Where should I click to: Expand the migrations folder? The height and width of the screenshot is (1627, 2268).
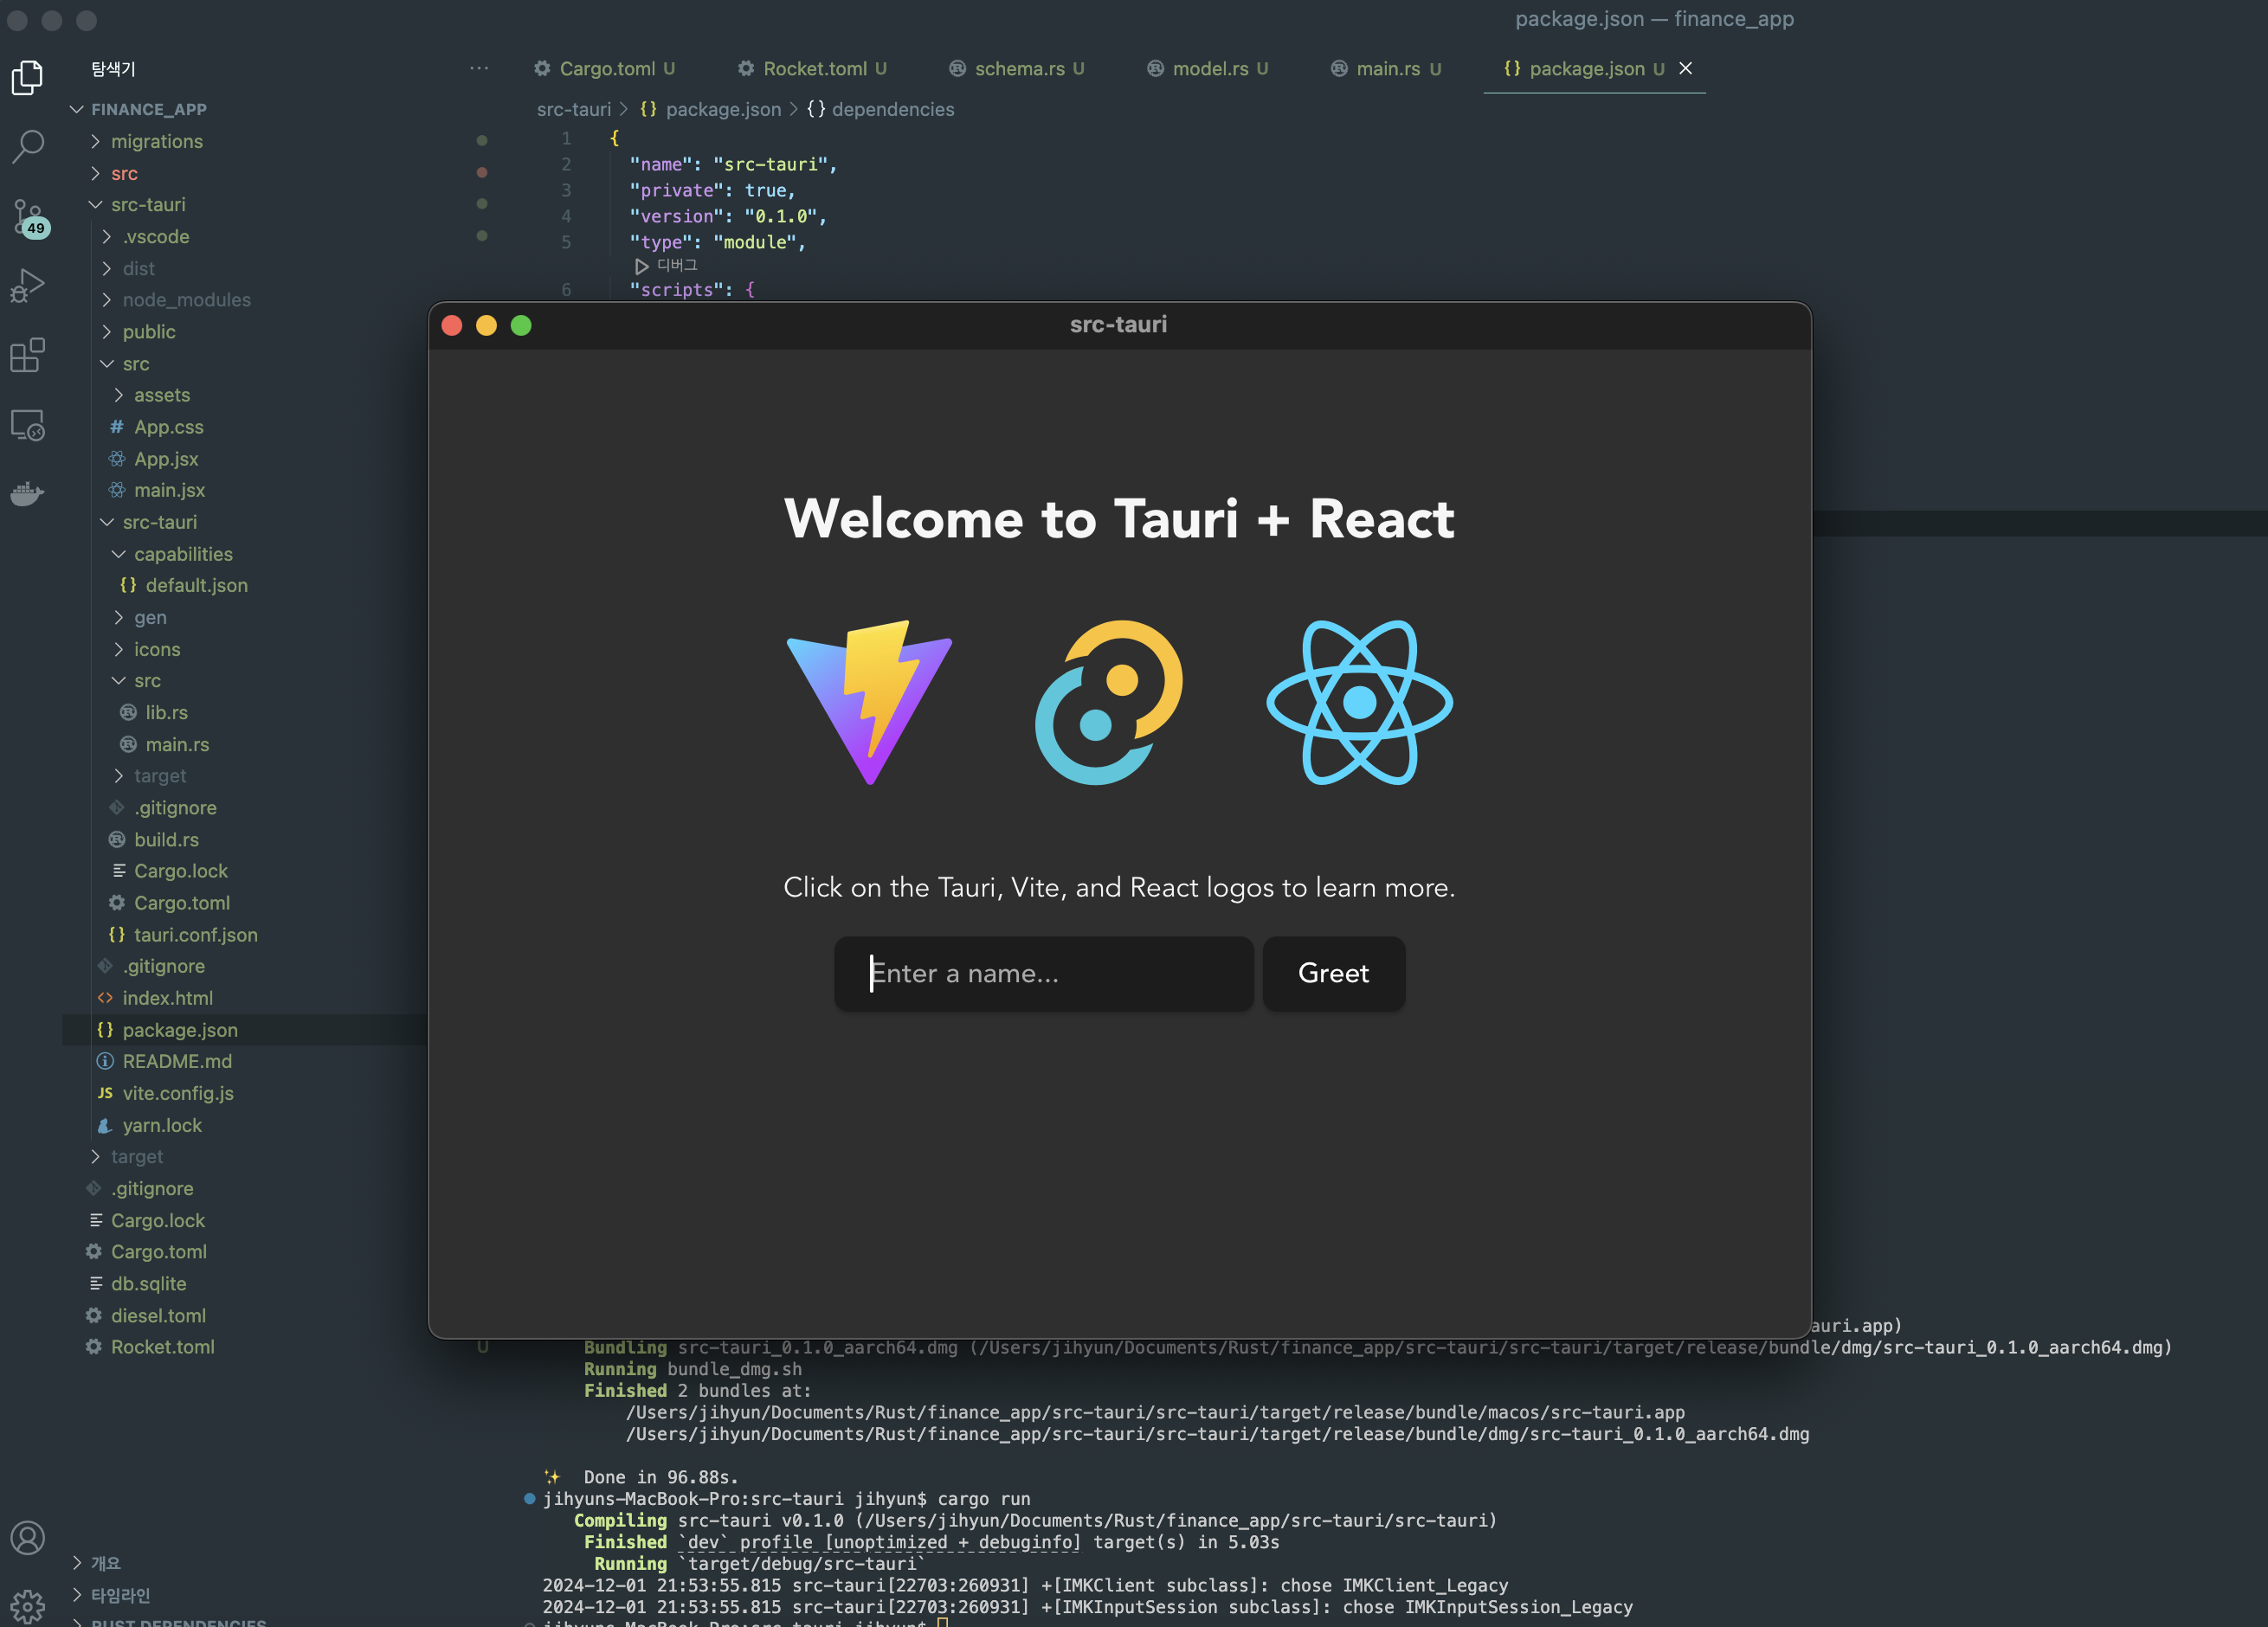click(x=156, y=141)
